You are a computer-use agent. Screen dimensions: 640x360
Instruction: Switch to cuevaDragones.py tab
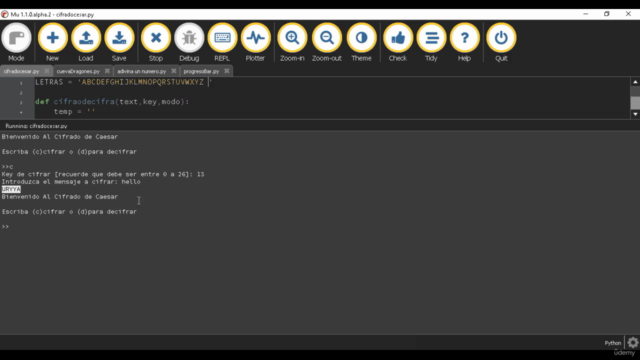click(x=78, y=71)
